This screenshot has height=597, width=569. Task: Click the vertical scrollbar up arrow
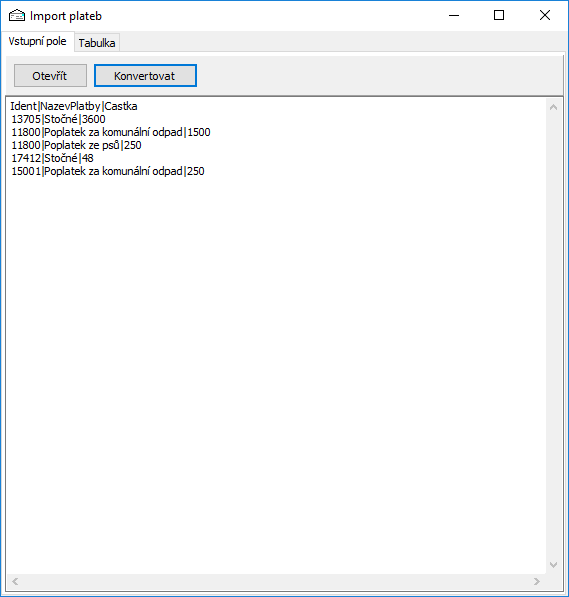(553, 108)
